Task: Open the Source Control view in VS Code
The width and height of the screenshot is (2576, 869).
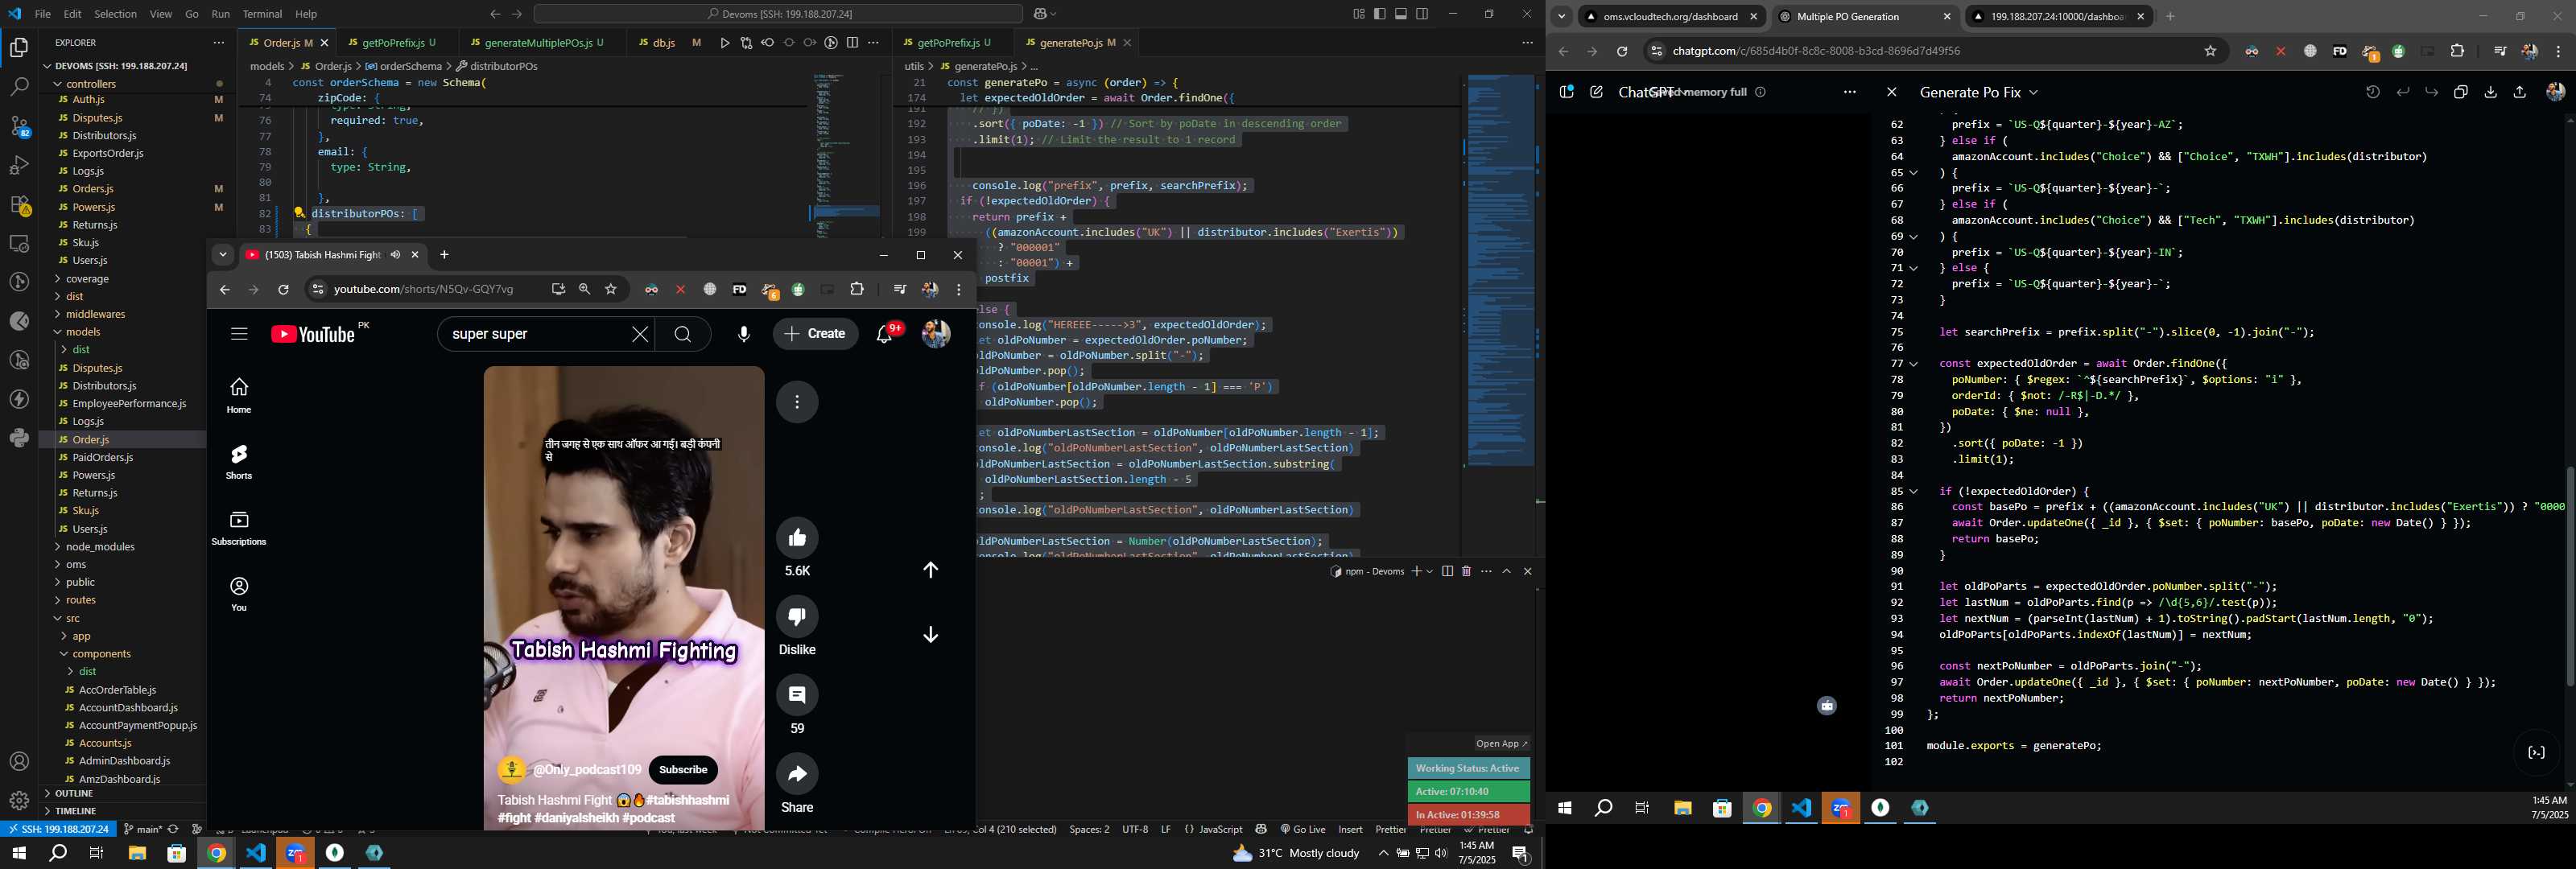Action: tap(20, 126)
